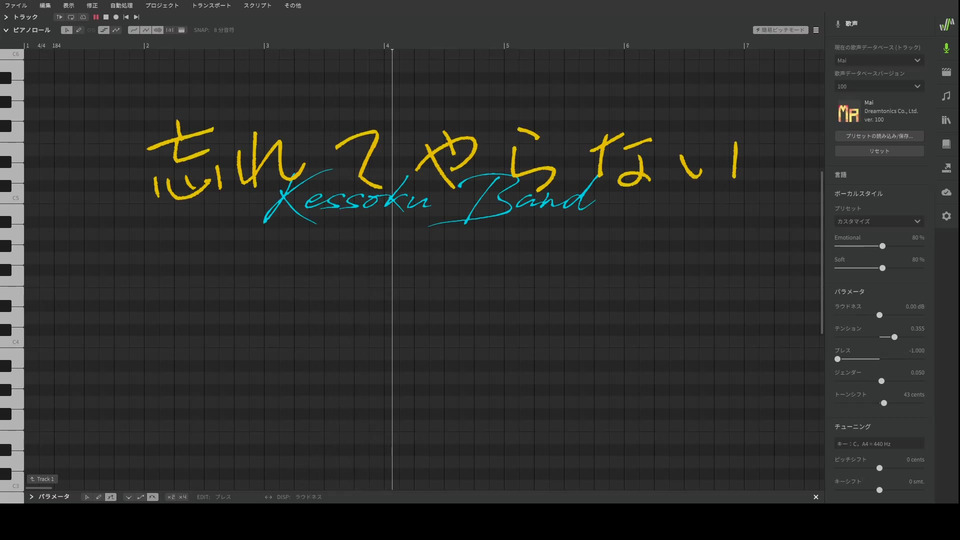Screen dimensions: 960x540
Task: Open the database version 100 dropdown
Action: point(879,86)
